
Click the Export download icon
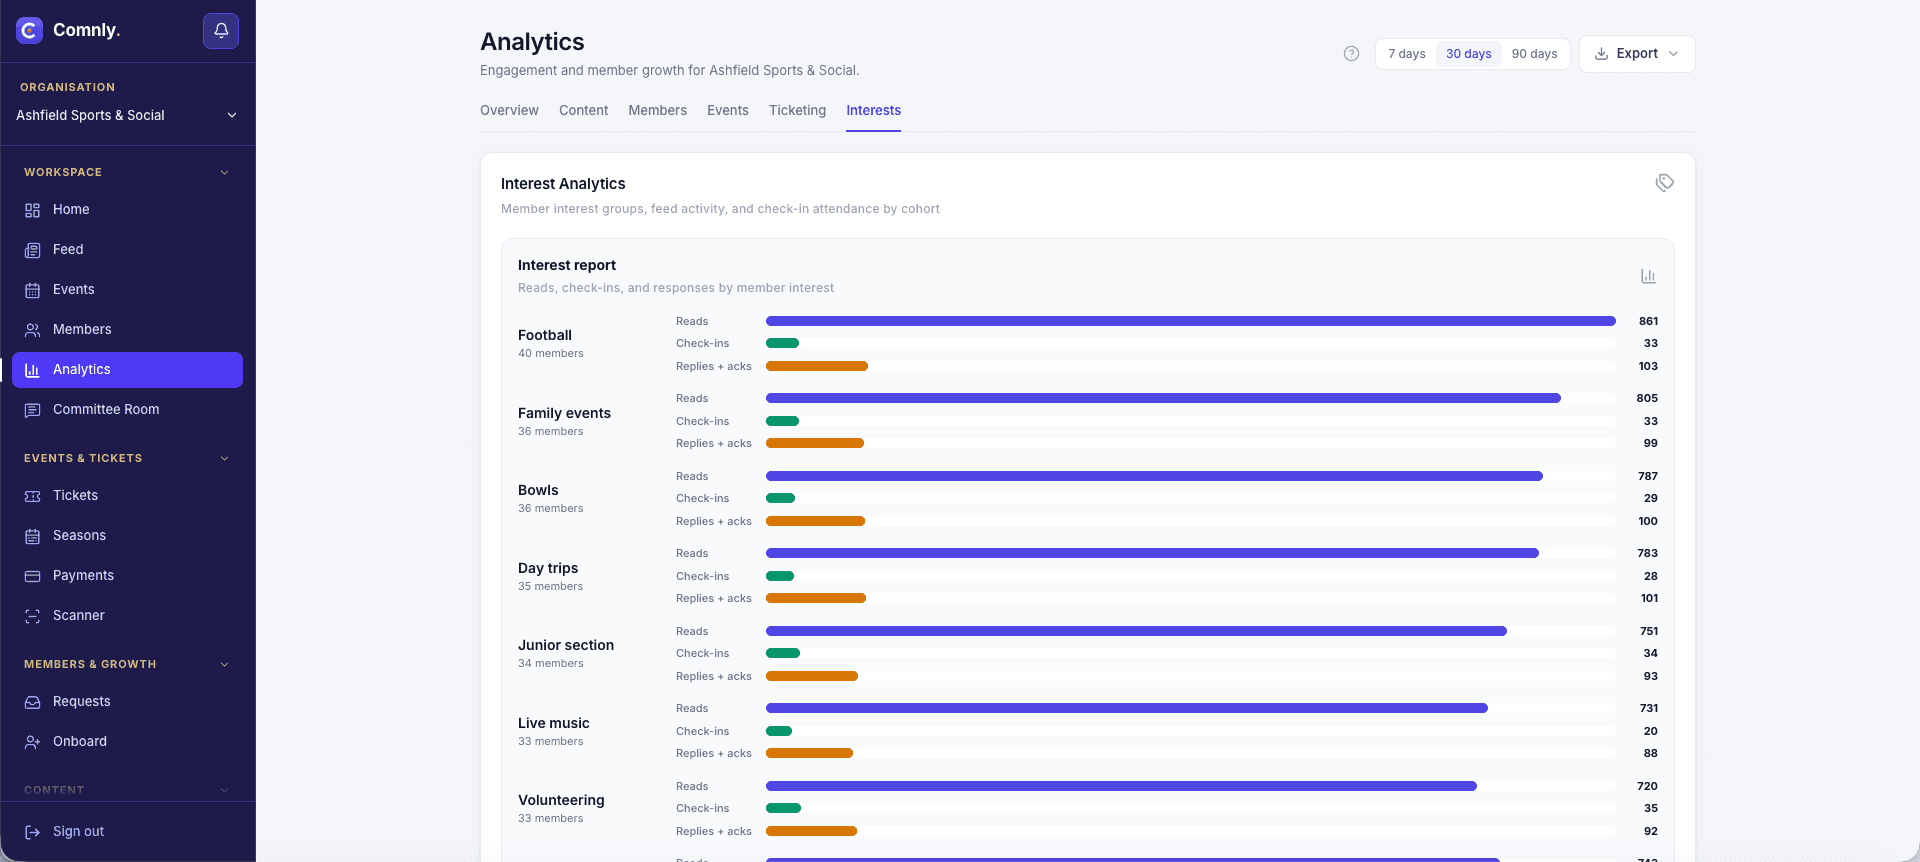coord(1601,54)
